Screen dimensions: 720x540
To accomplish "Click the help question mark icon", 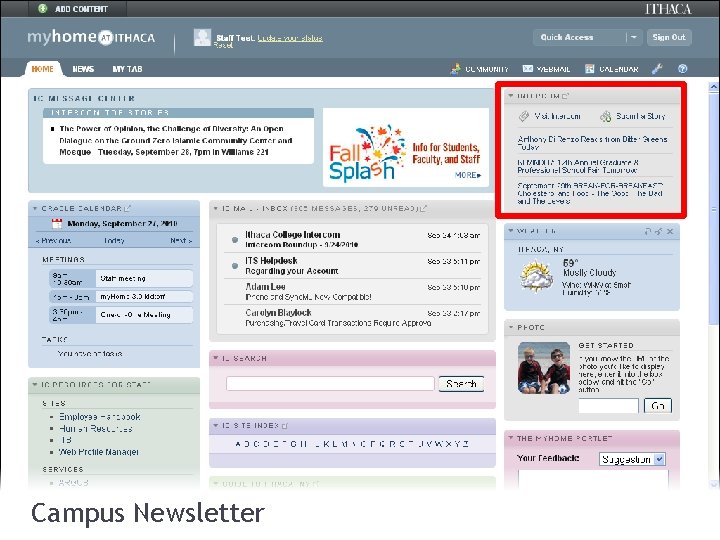I will pyautogui.click(x=683, y=69).
